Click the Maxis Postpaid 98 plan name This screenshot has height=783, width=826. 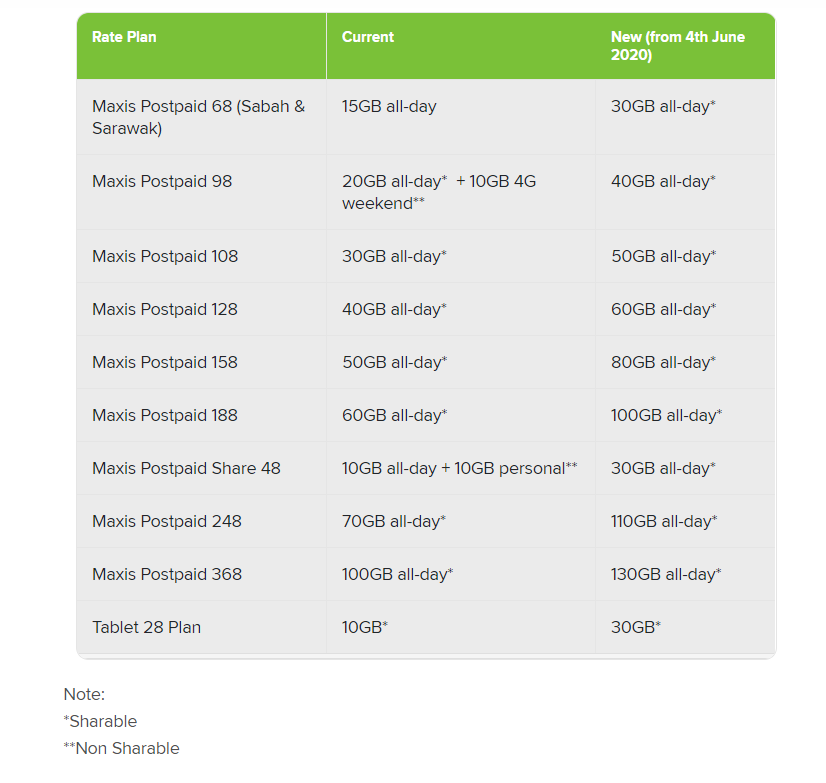click(162, 181)
